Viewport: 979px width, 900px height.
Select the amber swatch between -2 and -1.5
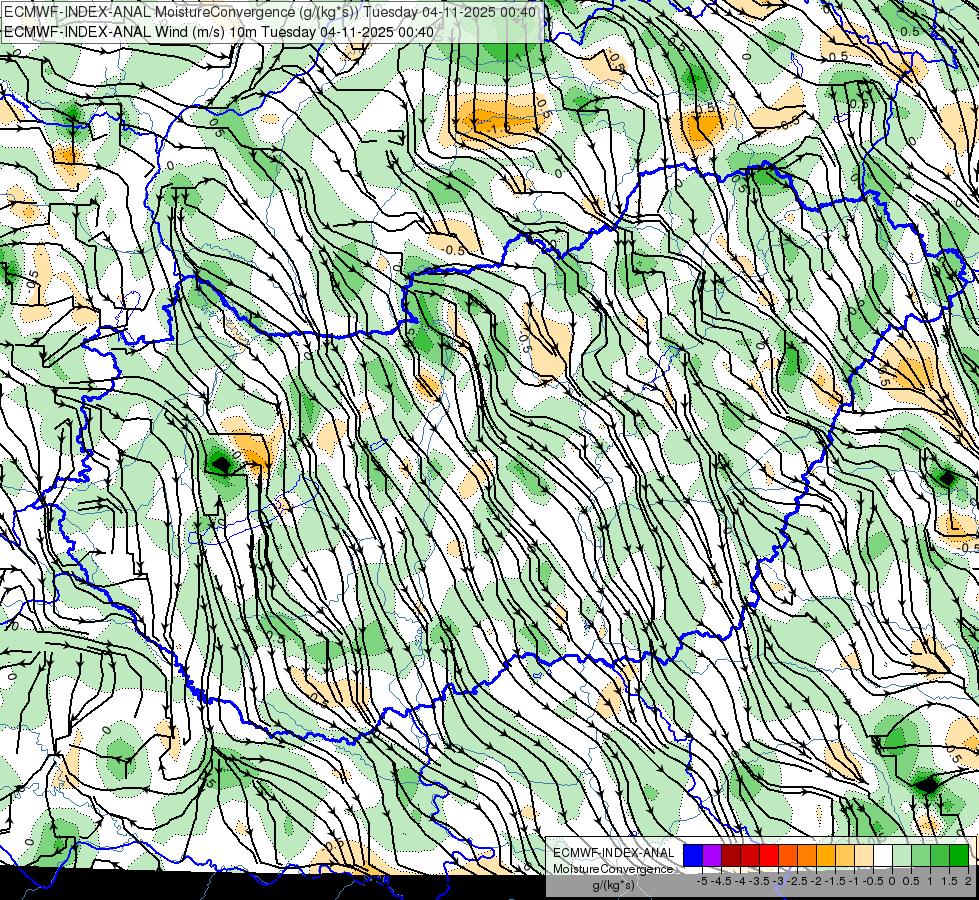[826, 855]
